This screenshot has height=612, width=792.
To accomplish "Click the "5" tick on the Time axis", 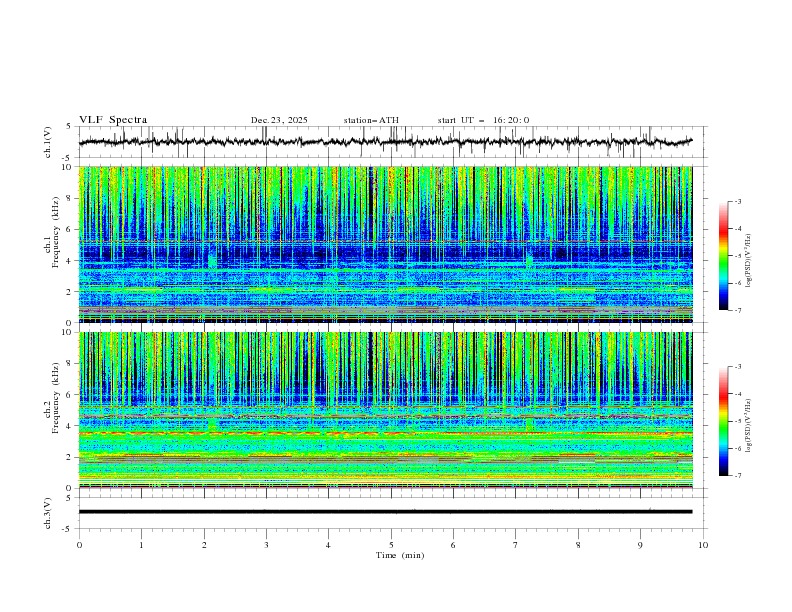I will [391, 545].
